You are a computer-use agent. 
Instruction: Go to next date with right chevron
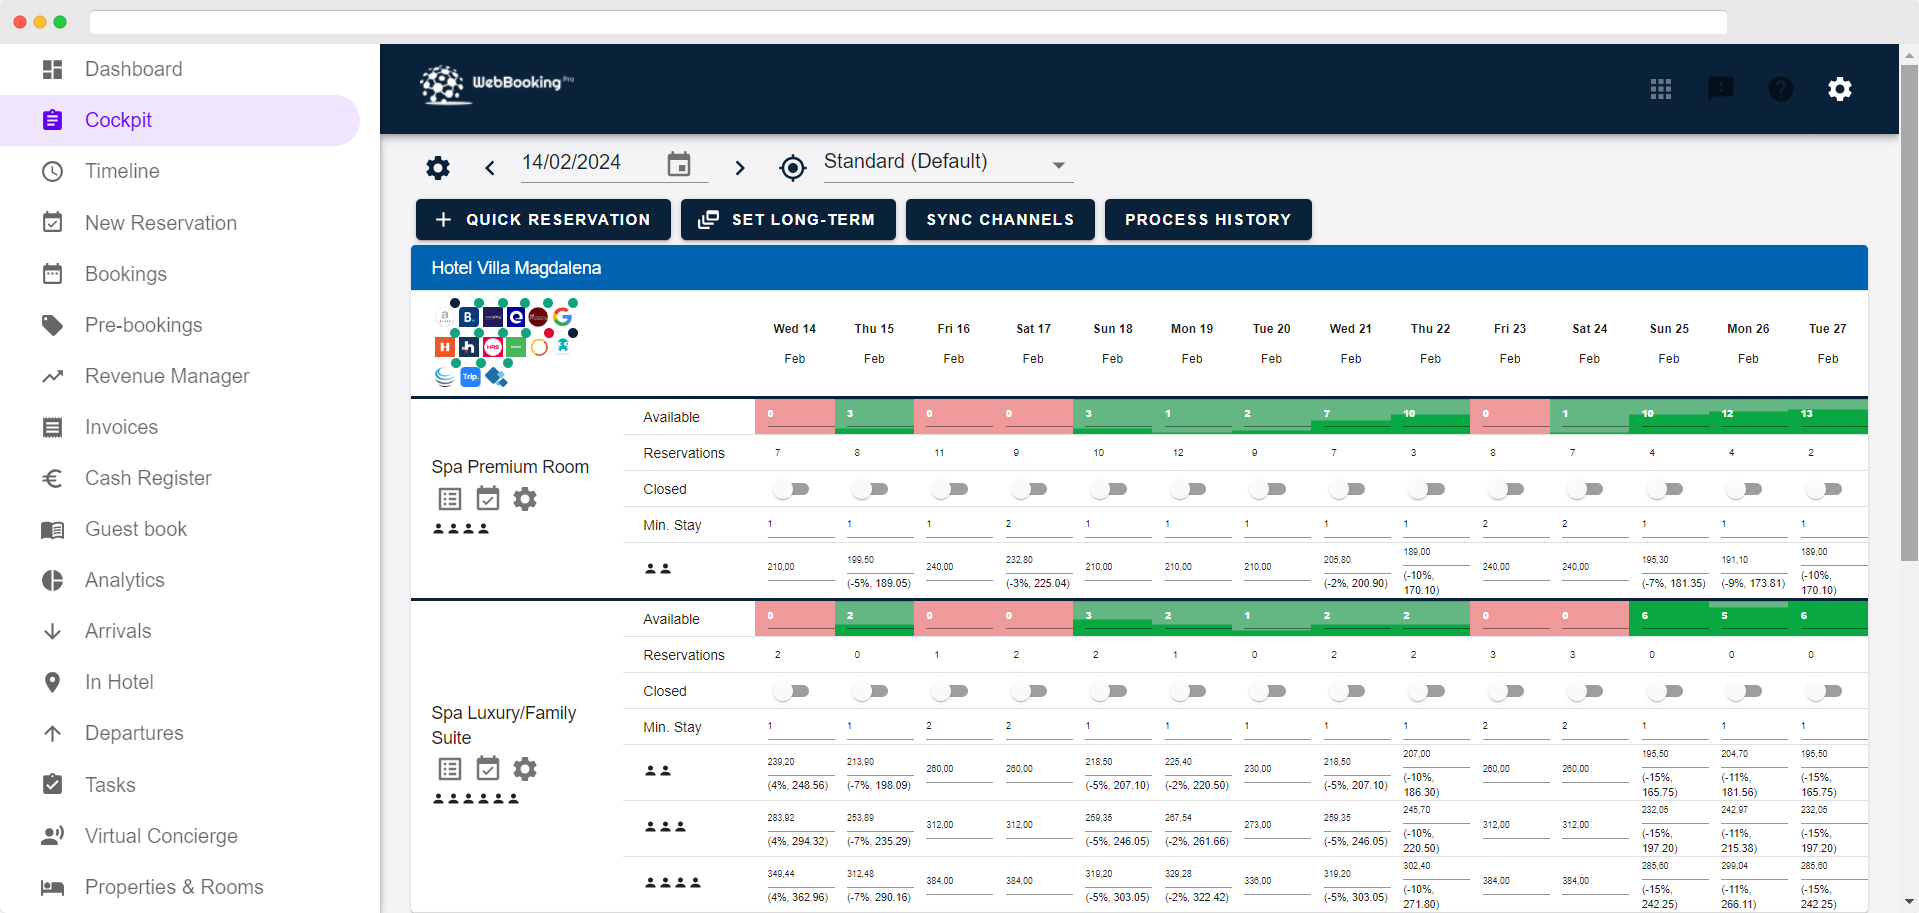pyautogui.click(x=740, y=168)
